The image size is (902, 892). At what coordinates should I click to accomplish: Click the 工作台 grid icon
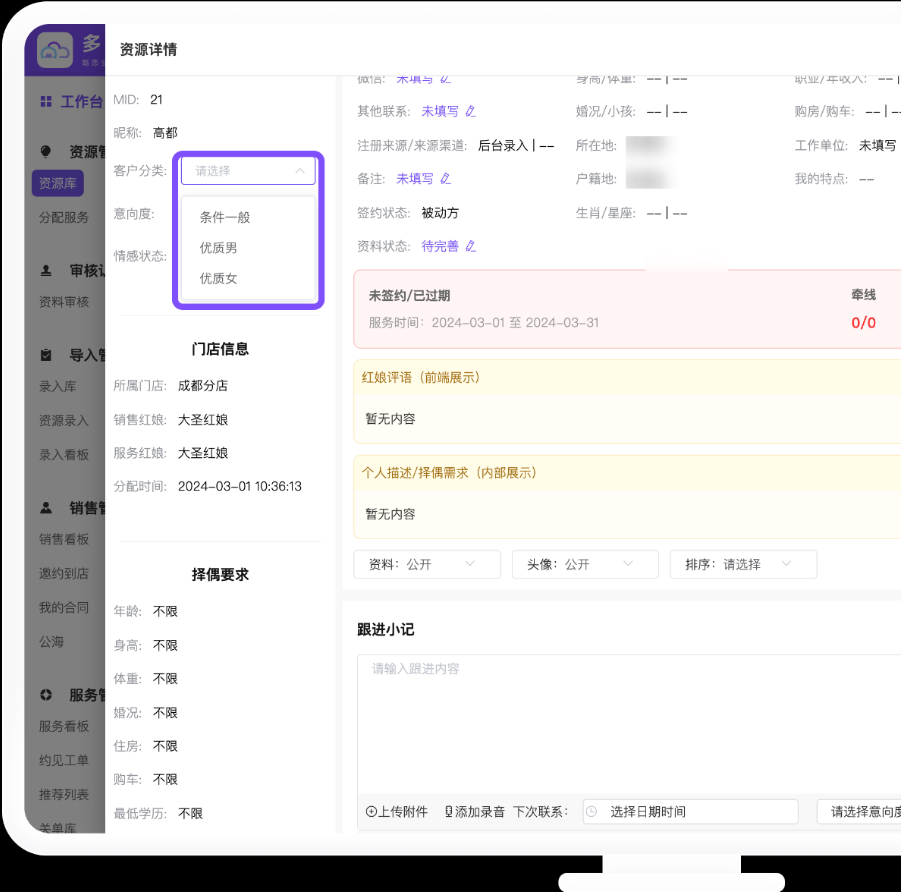pos(46,101)
